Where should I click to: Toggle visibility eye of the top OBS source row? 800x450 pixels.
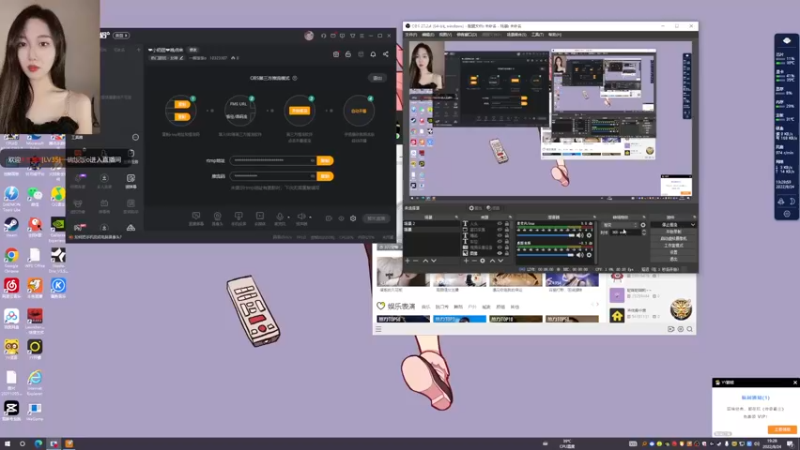[x=499, y=223]
